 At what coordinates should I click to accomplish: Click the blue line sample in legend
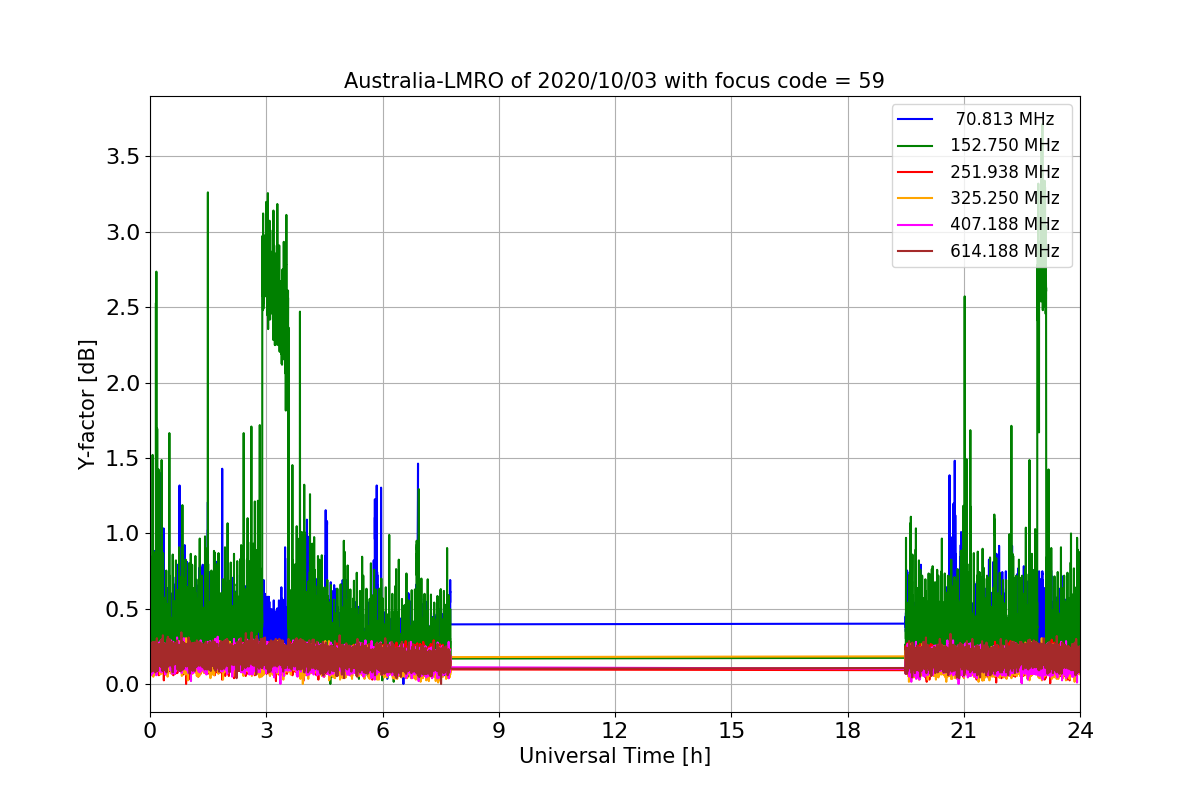coord(915,119)
